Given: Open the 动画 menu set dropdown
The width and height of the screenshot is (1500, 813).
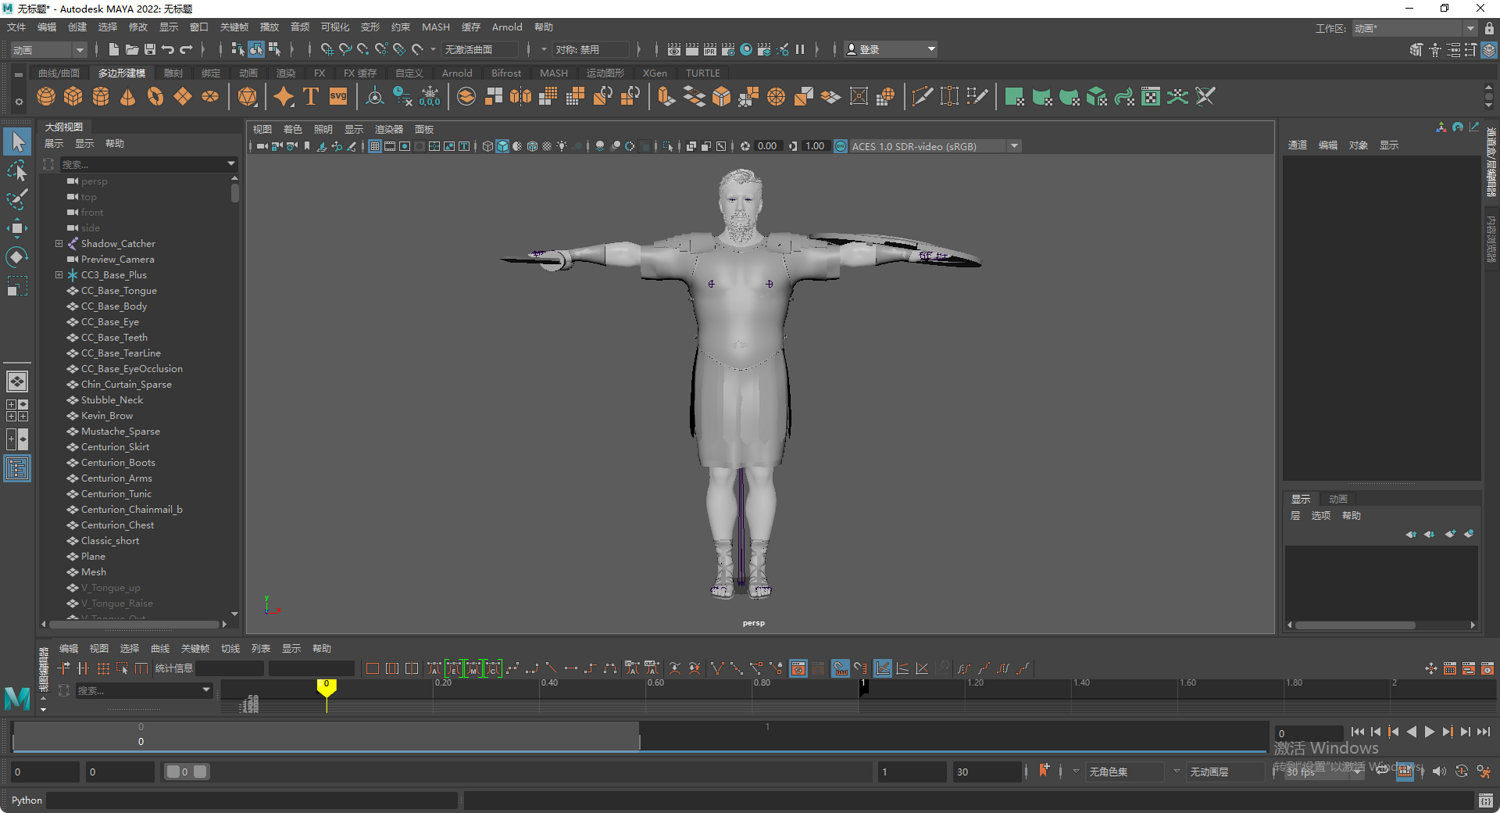Looking at the screenshot, I should [48, 49].
